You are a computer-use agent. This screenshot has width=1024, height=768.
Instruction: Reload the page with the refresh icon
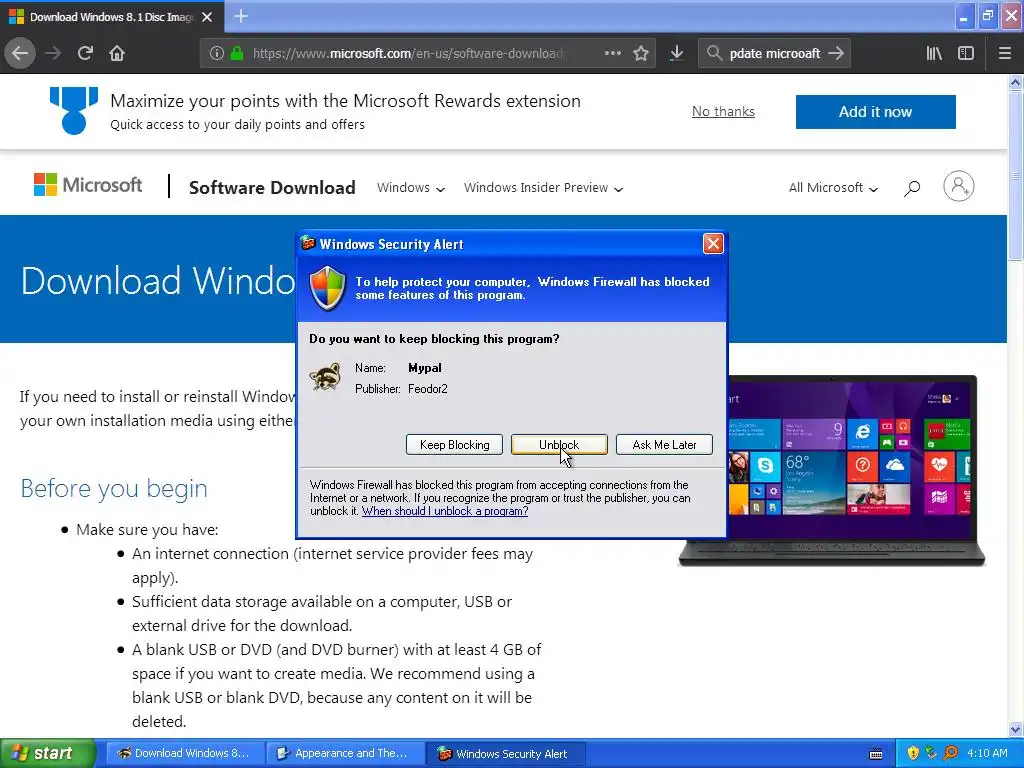(85, 53)
